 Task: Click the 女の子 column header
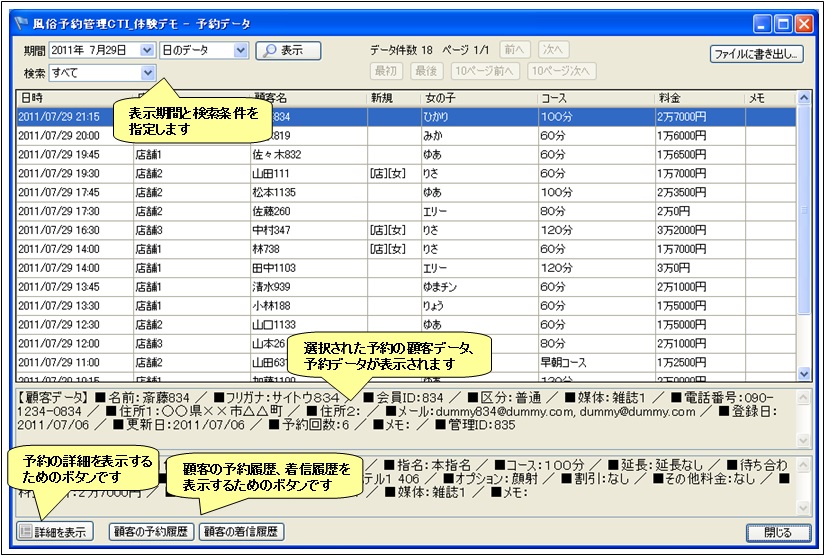click(478, 98)
